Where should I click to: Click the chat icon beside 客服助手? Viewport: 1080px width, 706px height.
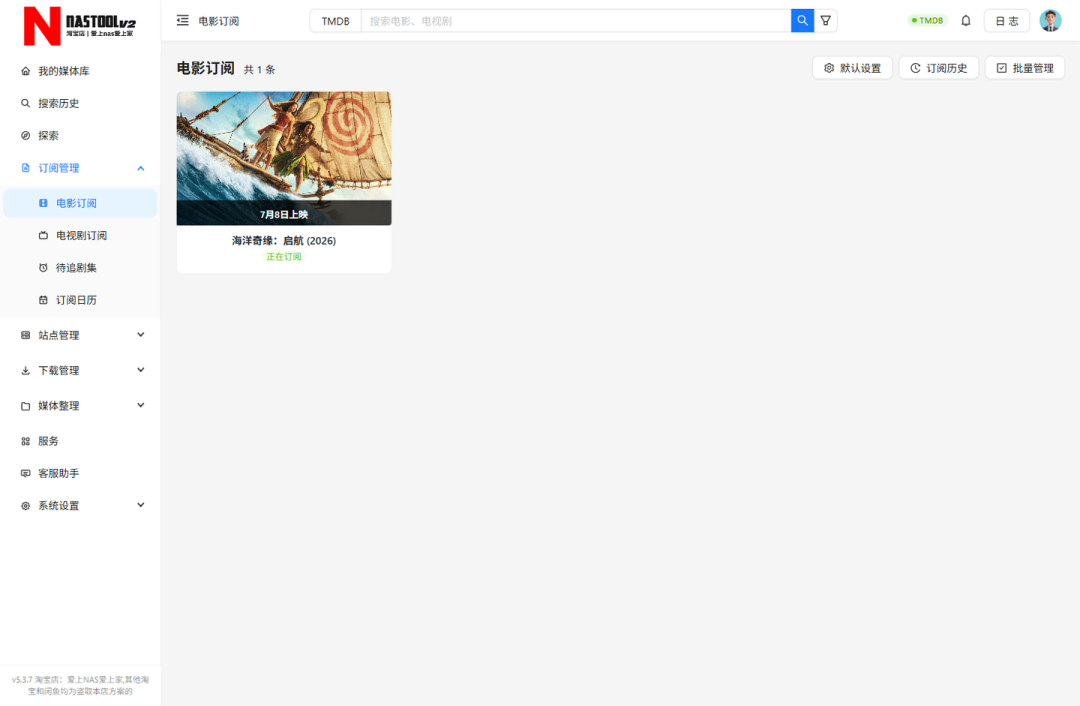(x=25, y=473)
